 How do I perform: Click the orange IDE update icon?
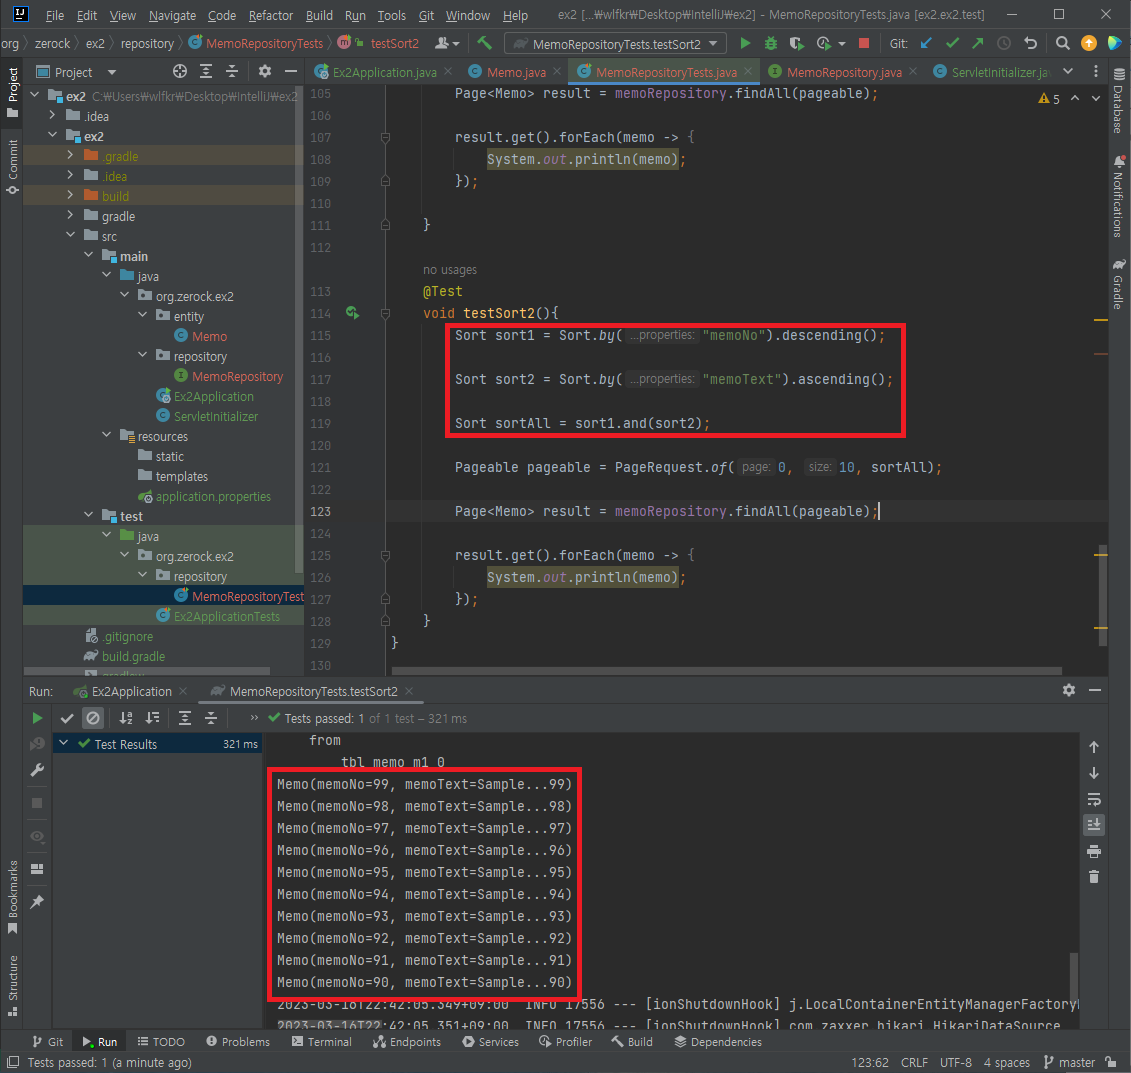point(1088,43)
